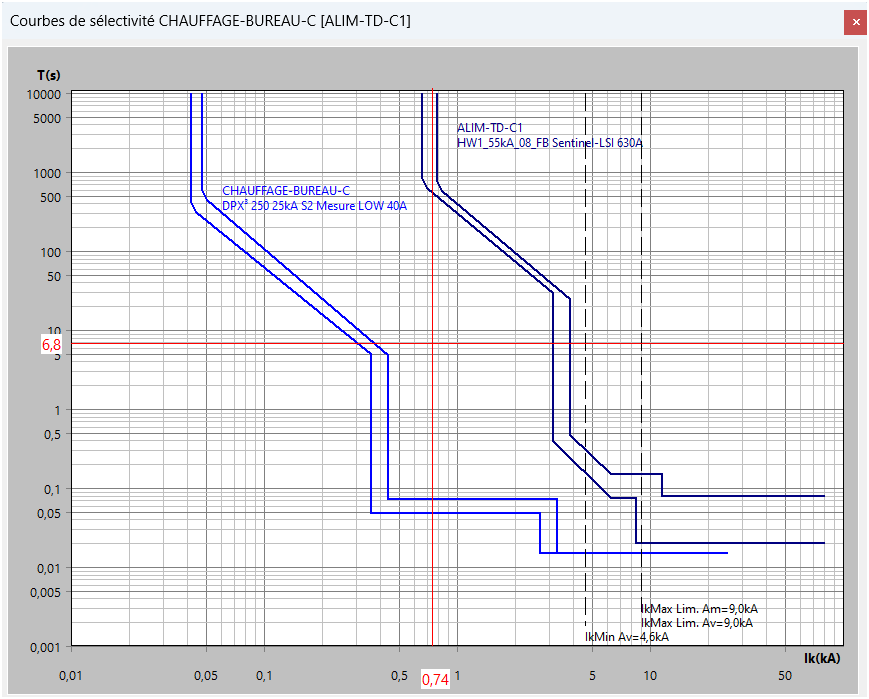
Task: Close the Courbes de sélectivité window
Action: pos(853,21)
